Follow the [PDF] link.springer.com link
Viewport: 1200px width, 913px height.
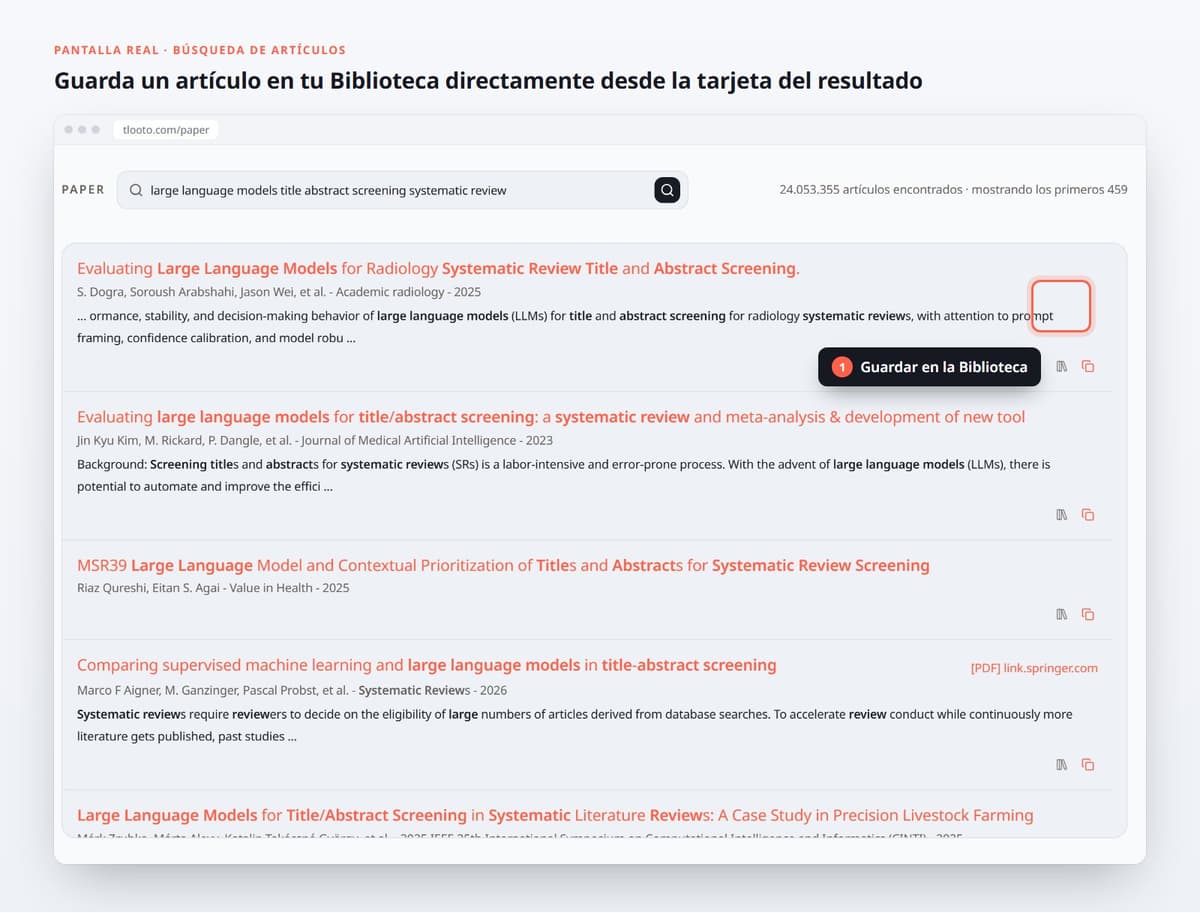pyautogui.click(x=1034, y=668)
